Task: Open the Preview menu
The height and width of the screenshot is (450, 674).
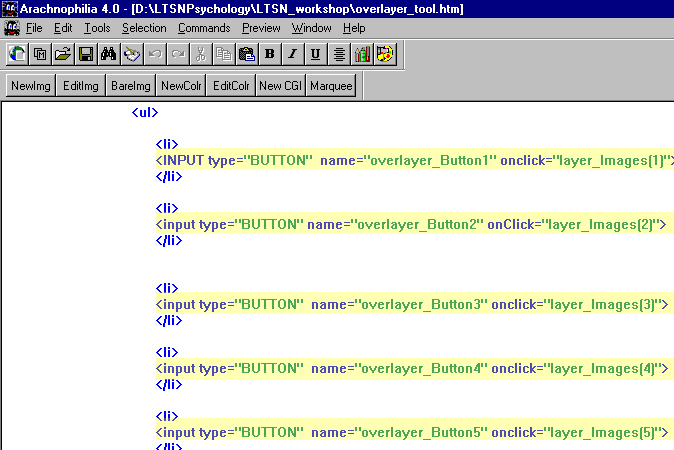Action: point(261,28)
